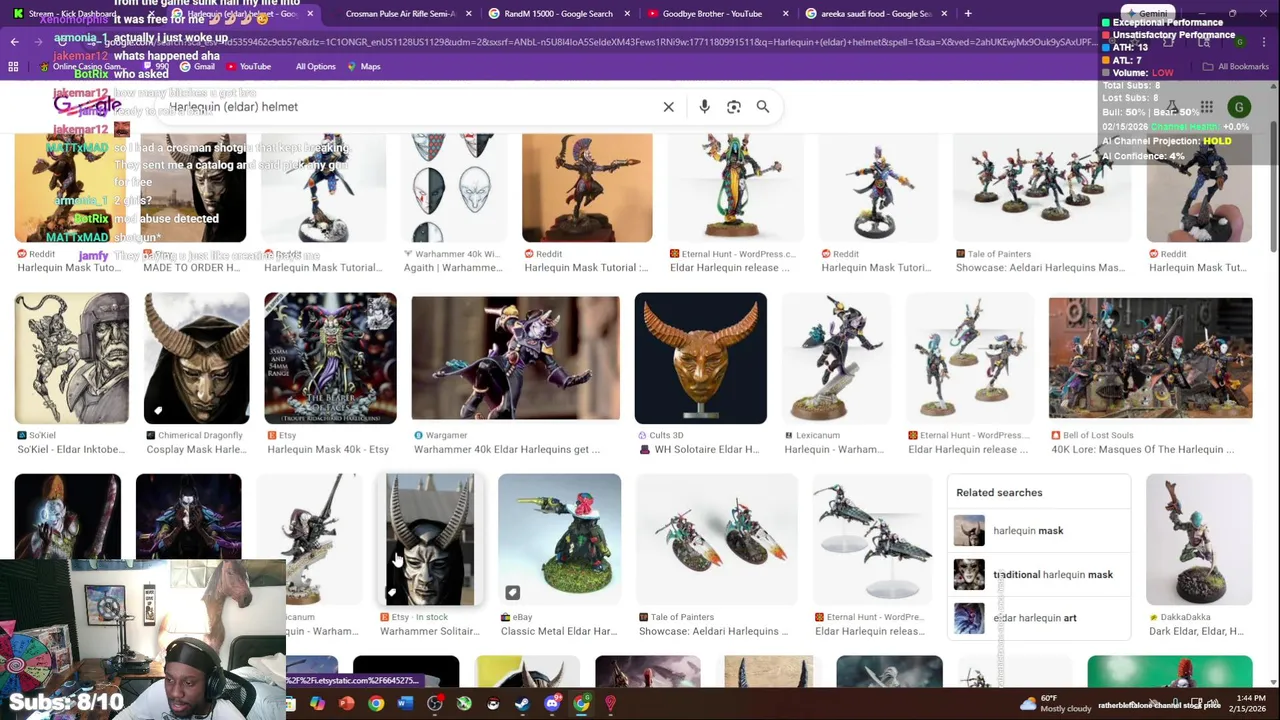Open the All Options bookmark
Screen dimensions: 1280x720
tap(315, 66)
